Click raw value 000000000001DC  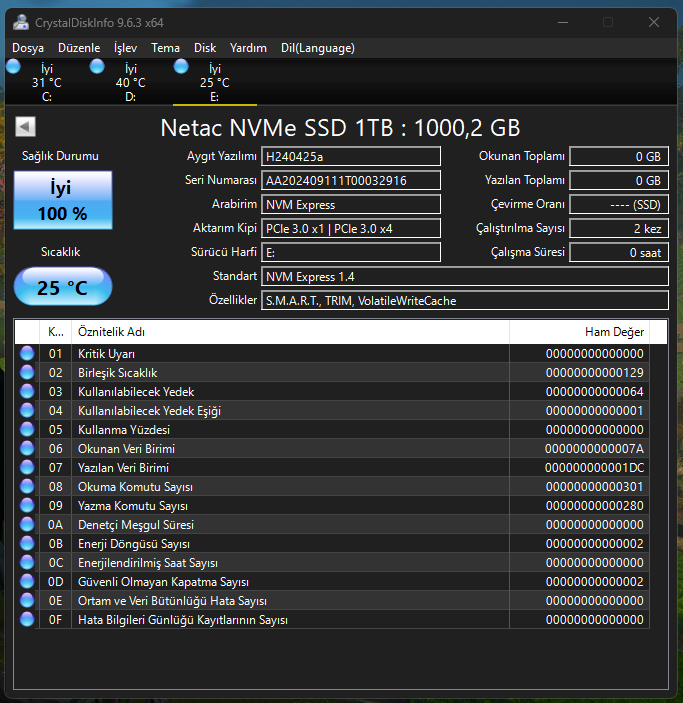594,468
